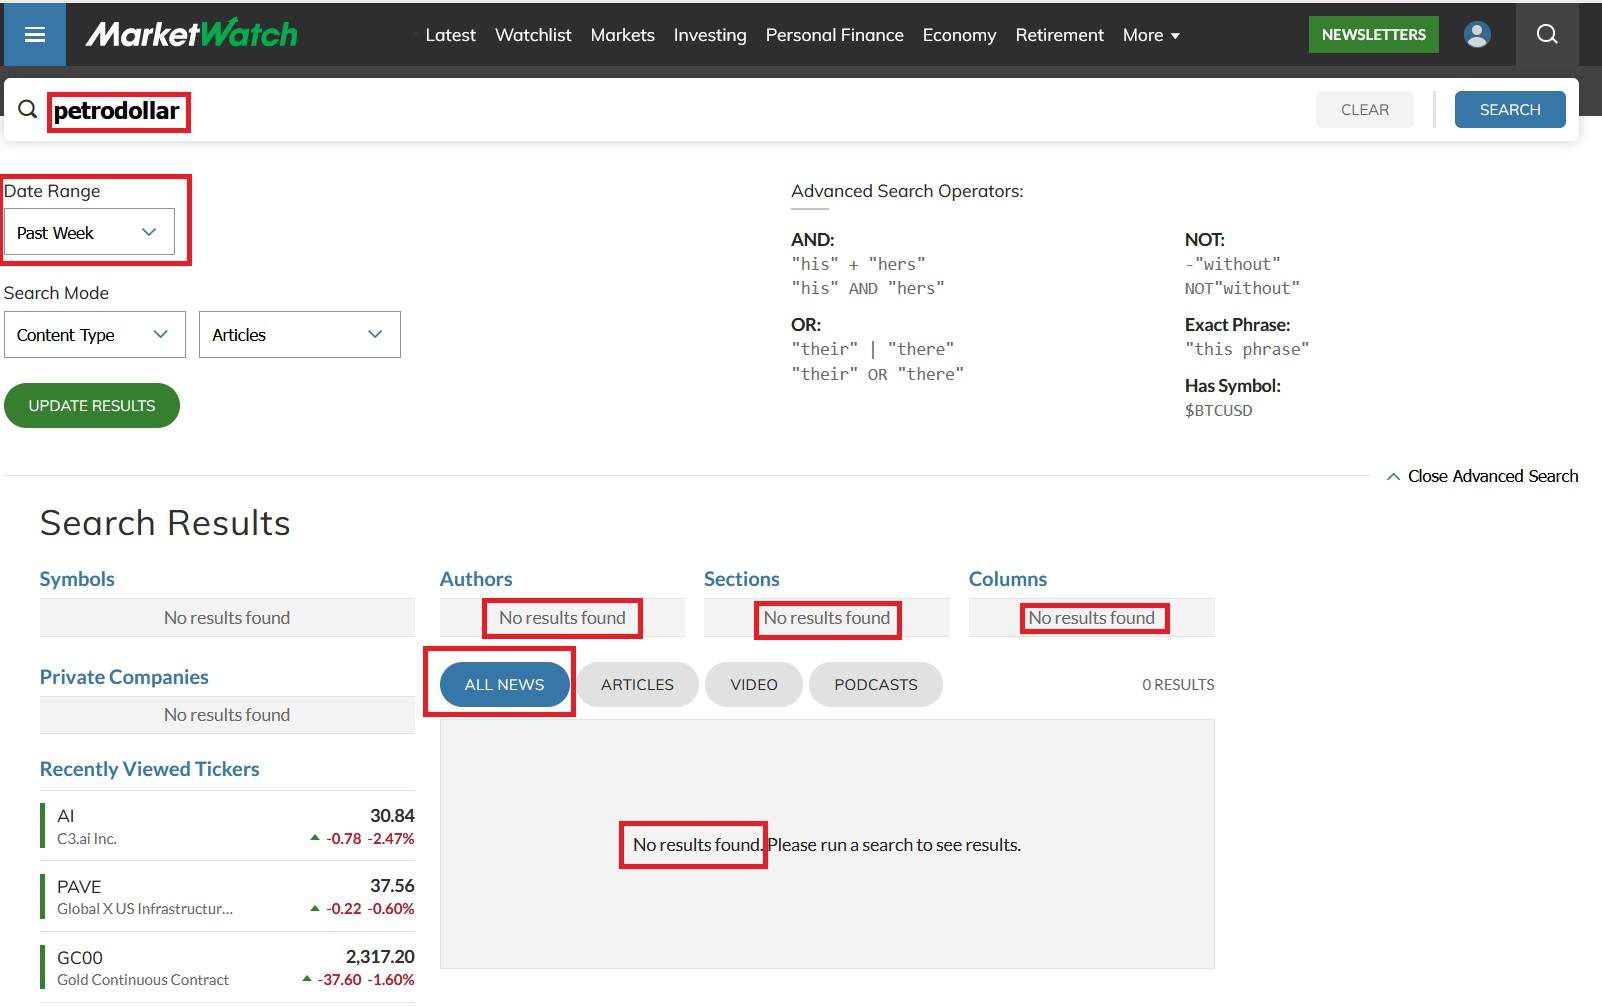Open the Watchlist menu item

(533, 35)
